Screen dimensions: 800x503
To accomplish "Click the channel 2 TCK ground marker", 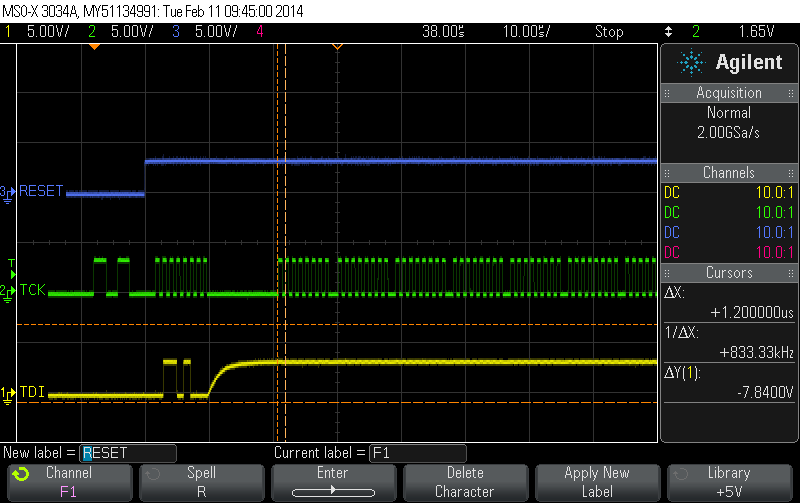I will point(7,293).
